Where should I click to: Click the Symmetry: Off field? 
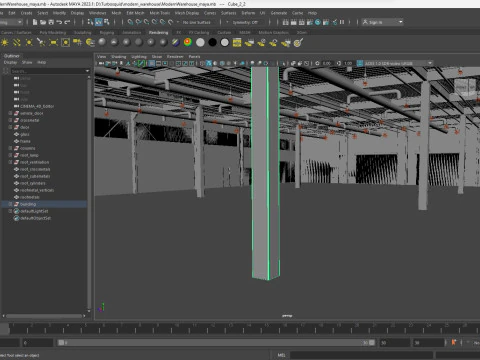(x=245, y=22)
